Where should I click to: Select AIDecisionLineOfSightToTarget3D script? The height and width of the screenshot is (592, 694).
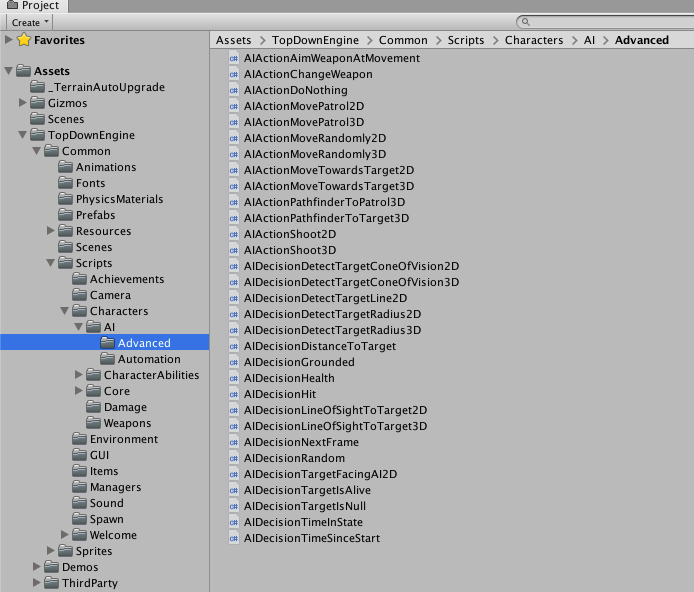[x=335, y=427]
